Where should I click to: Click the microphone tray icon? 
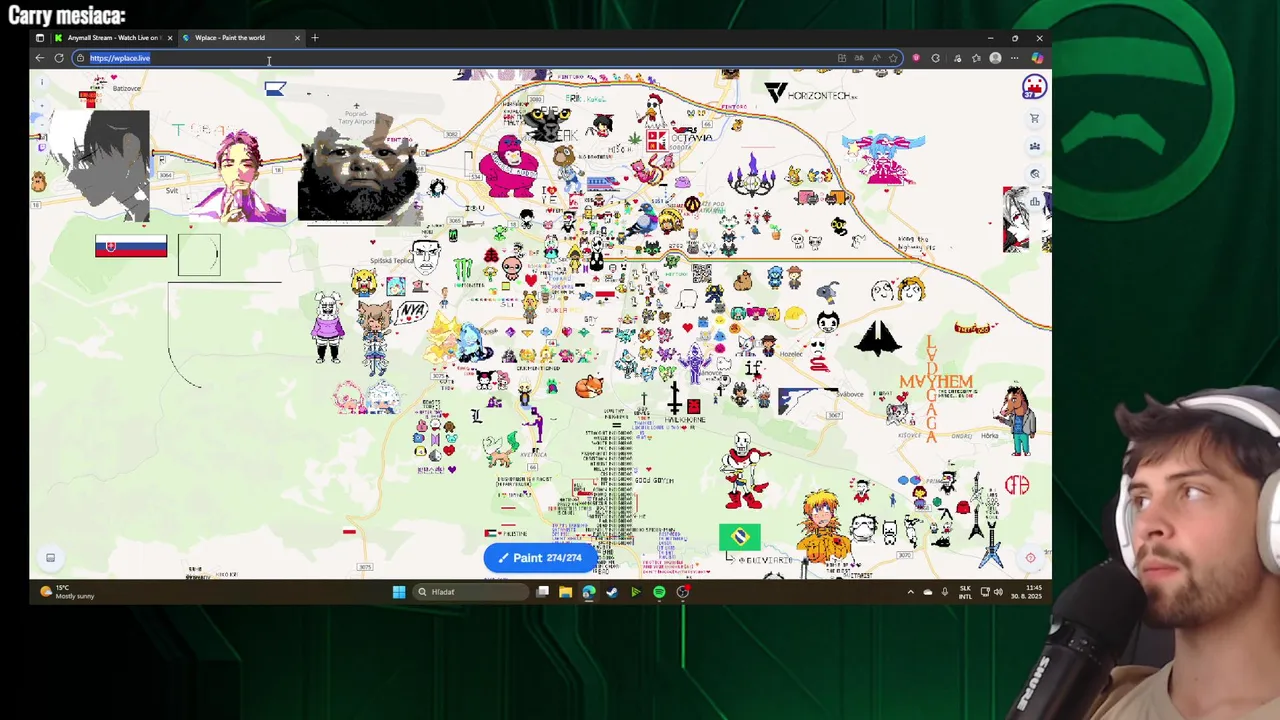944,592
